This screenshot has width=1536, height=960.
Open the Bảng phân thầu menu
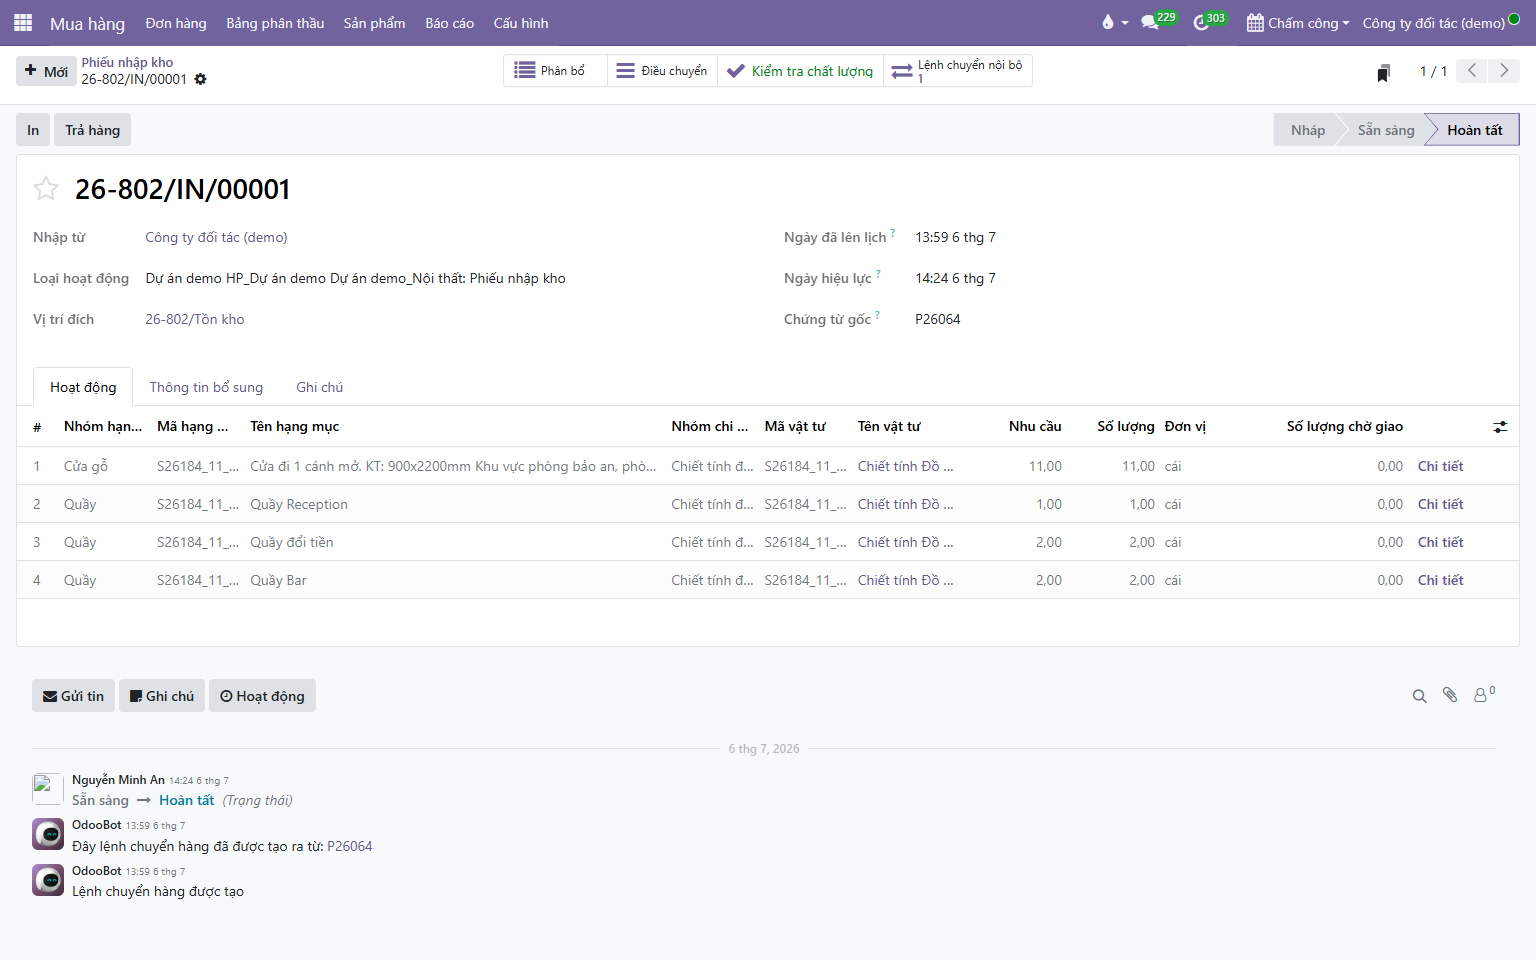(275, 23)
